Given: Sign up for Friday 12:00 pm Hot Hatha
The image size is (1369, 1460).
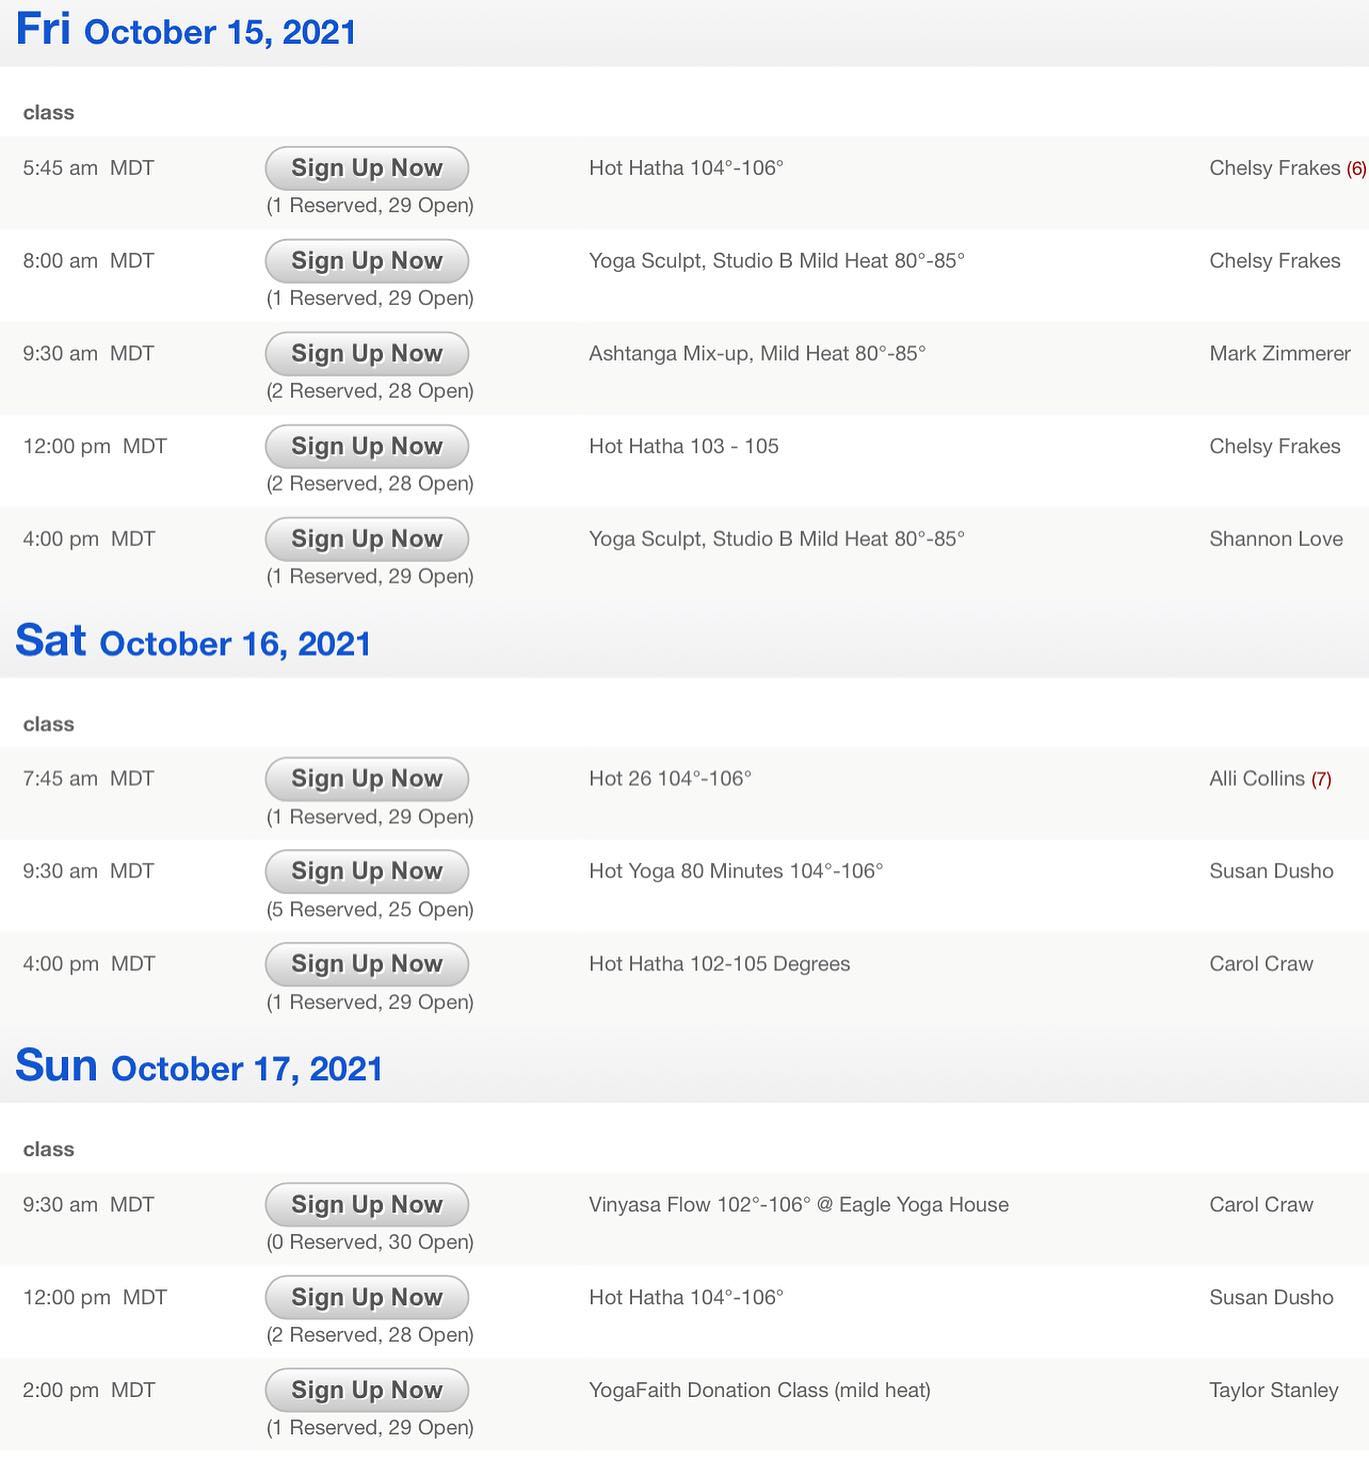Looking at the screenshot, I should tap(367, 447).
